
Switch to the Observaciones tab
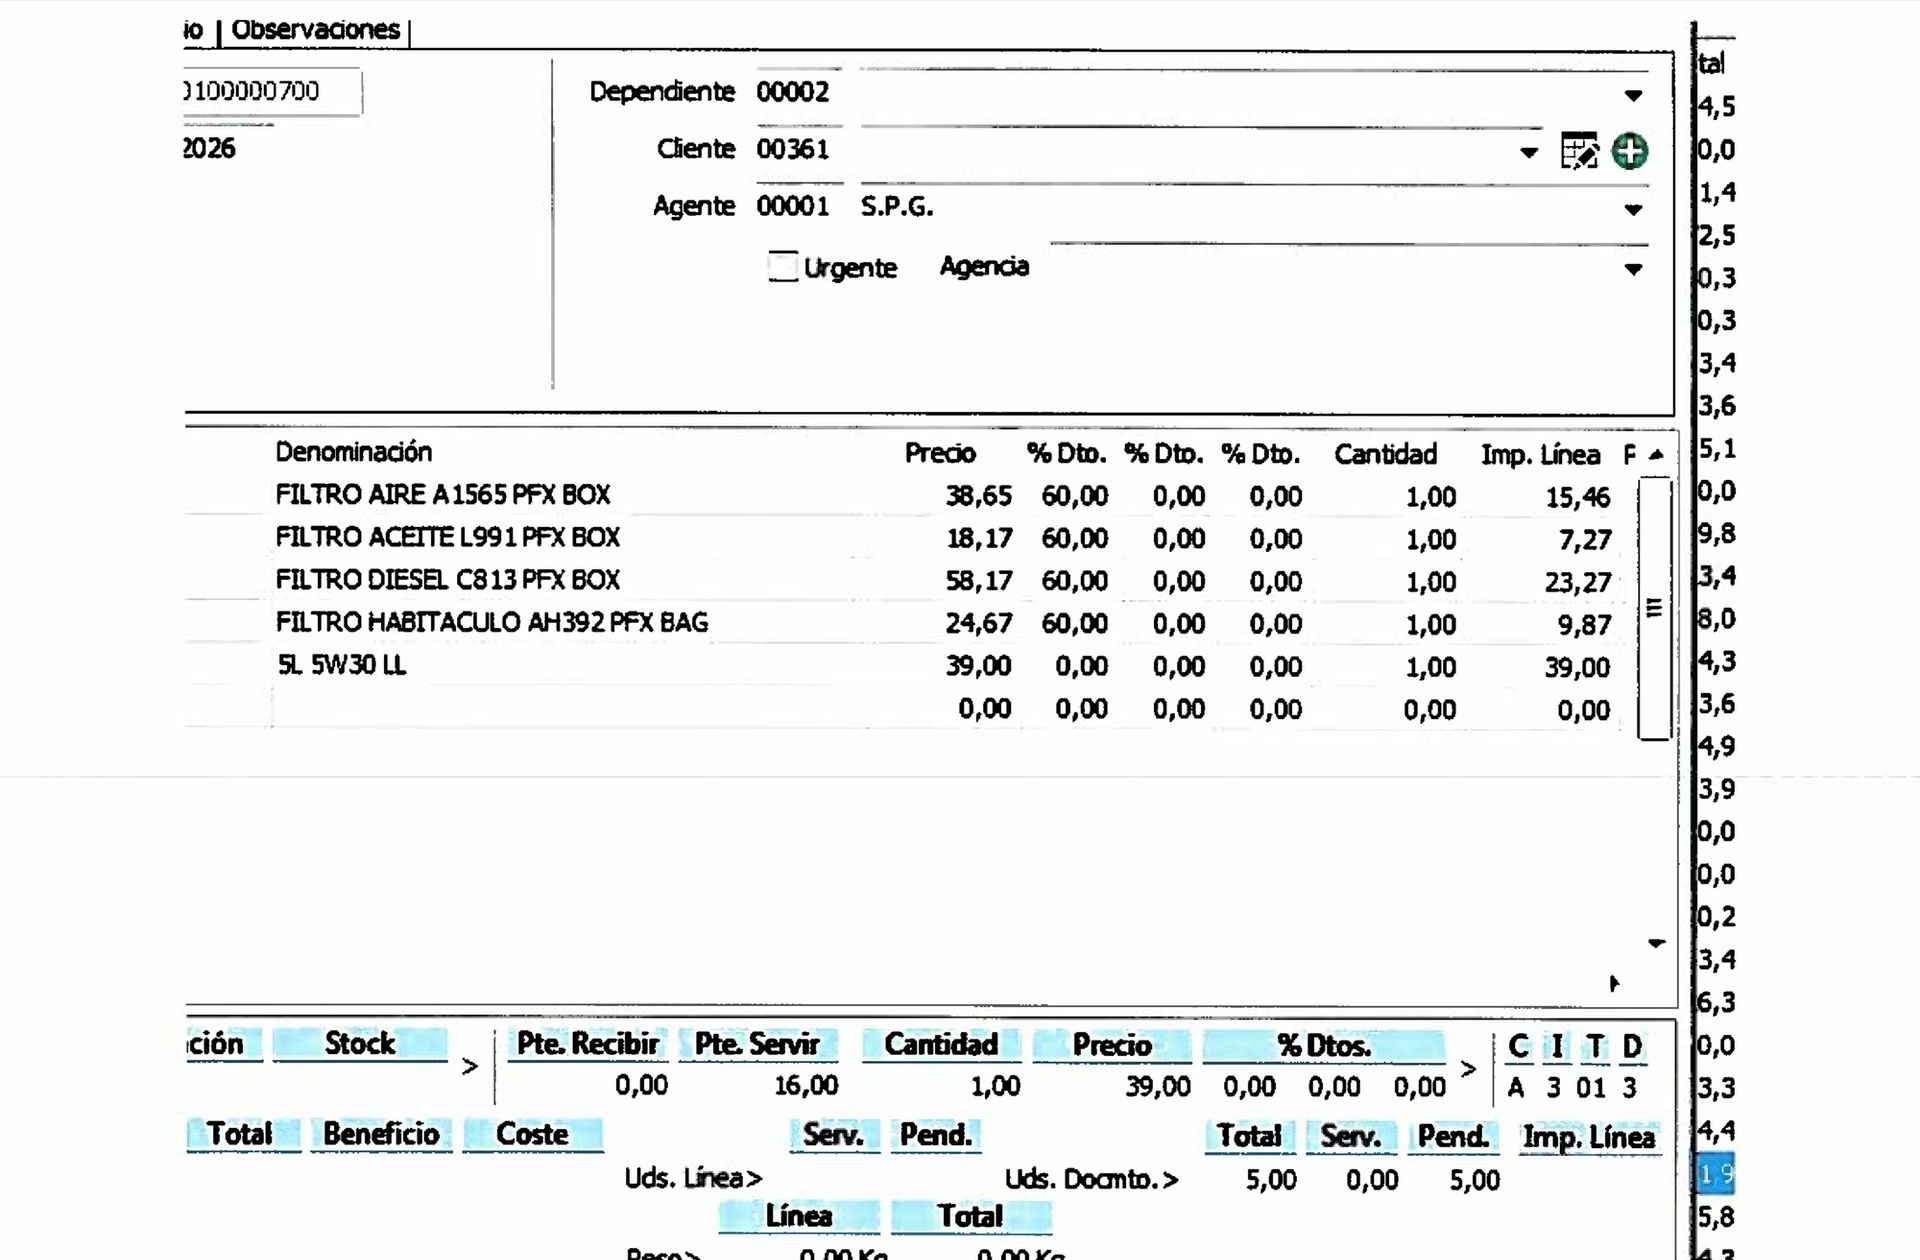[315, 29]
